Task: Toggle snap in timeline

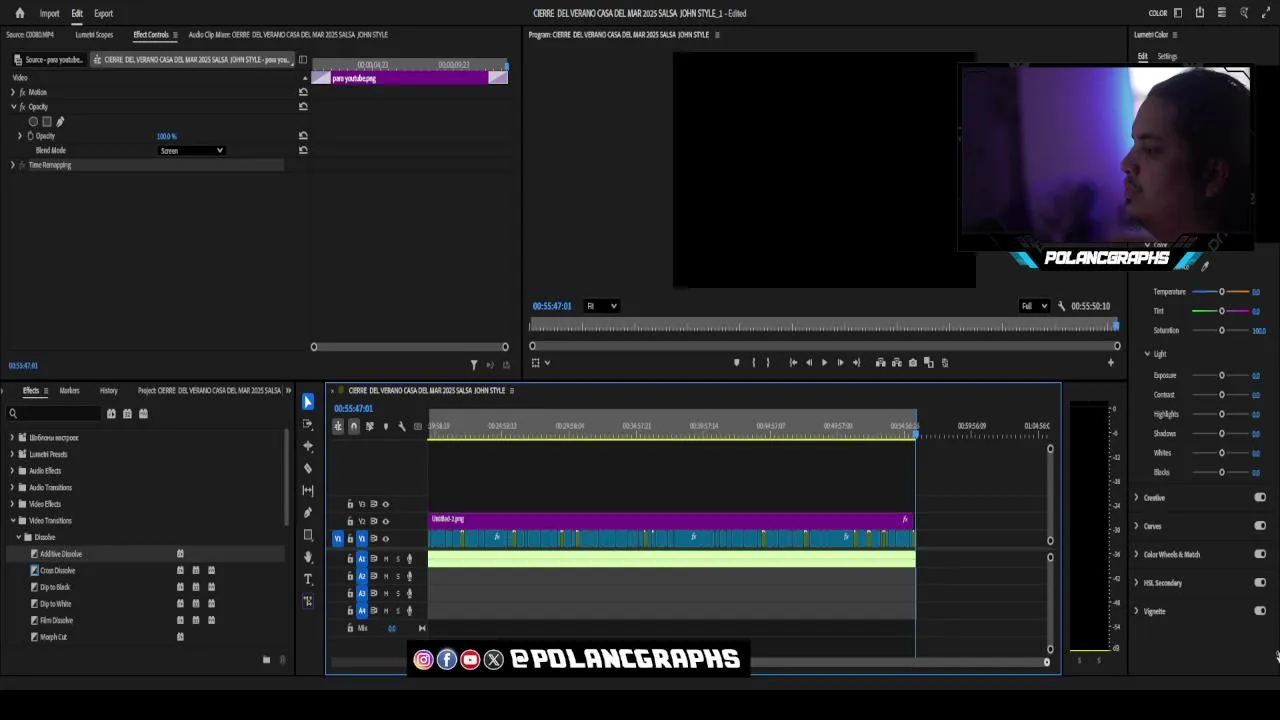Action: coord(353,426)
